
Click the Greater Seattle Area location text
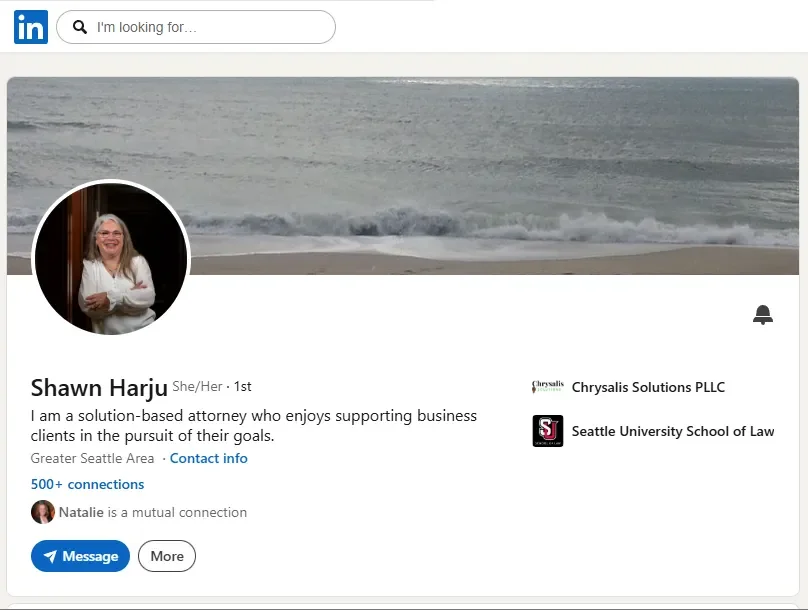click(92, 458)
